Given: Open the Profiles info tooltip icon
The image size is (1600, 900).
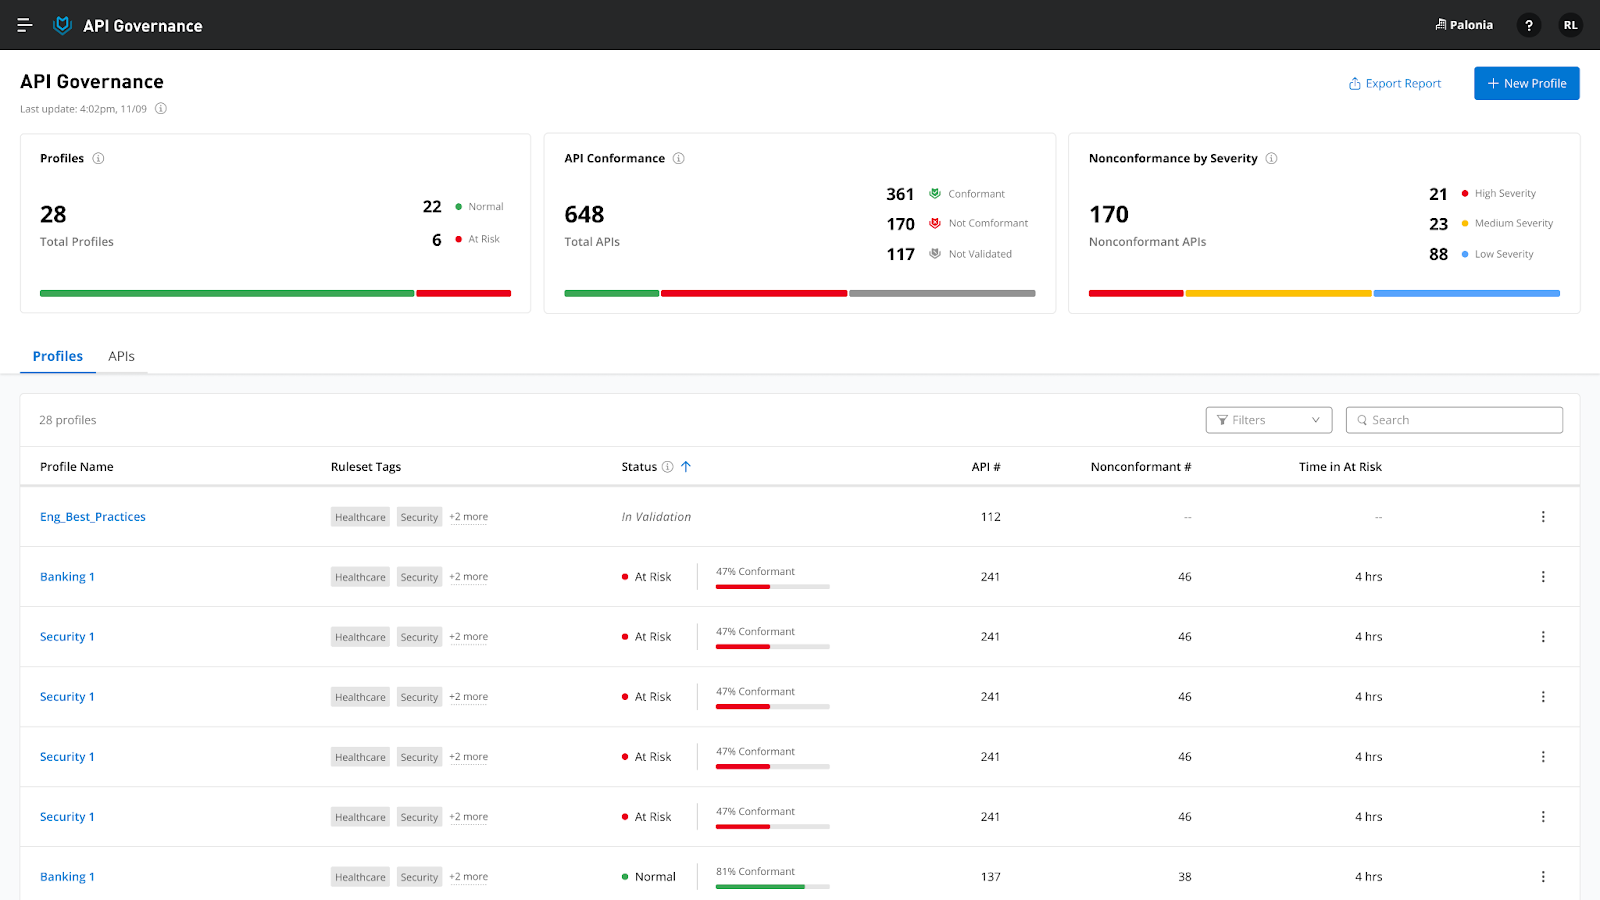Looking at the screenshot, I should click(97, 158).
